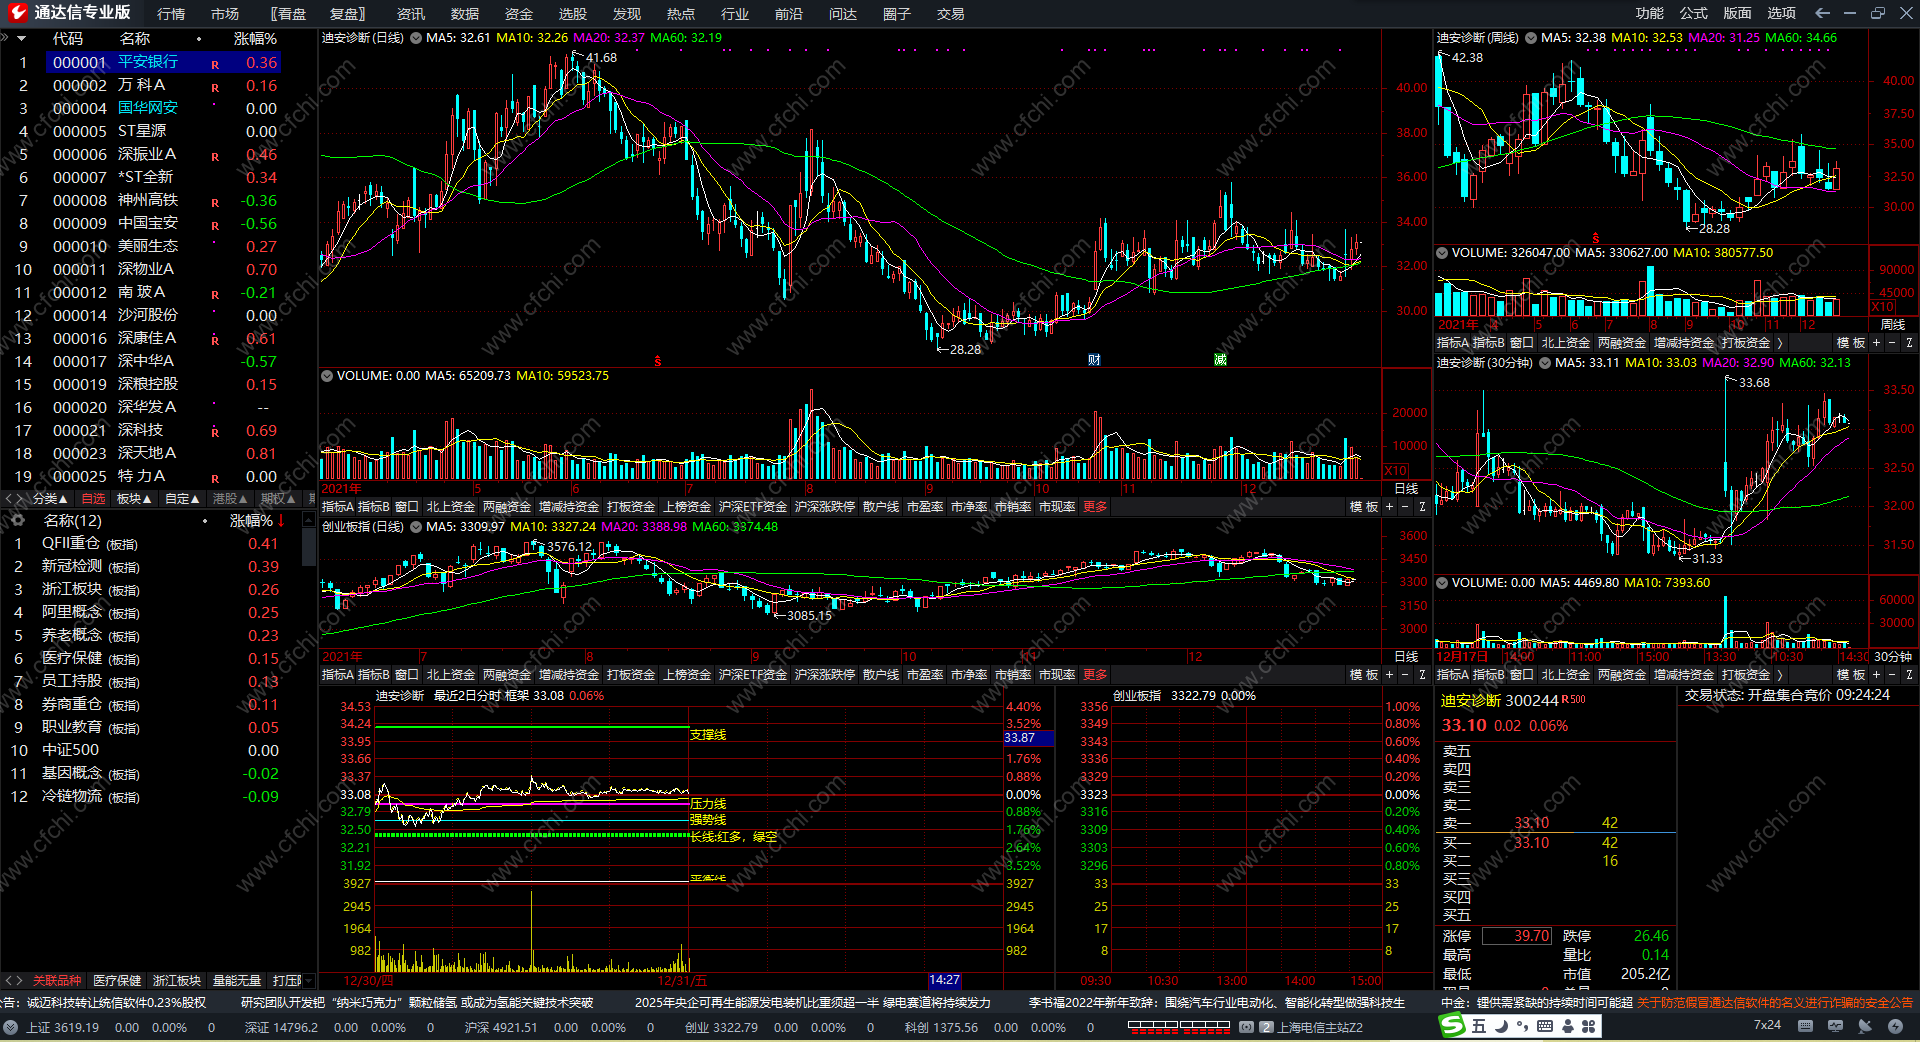Expand more indicator tabs arrow on 30-minute chart
Image resolution: width=1920 pixels, height=1042 pixels.
coord(1781,675)
